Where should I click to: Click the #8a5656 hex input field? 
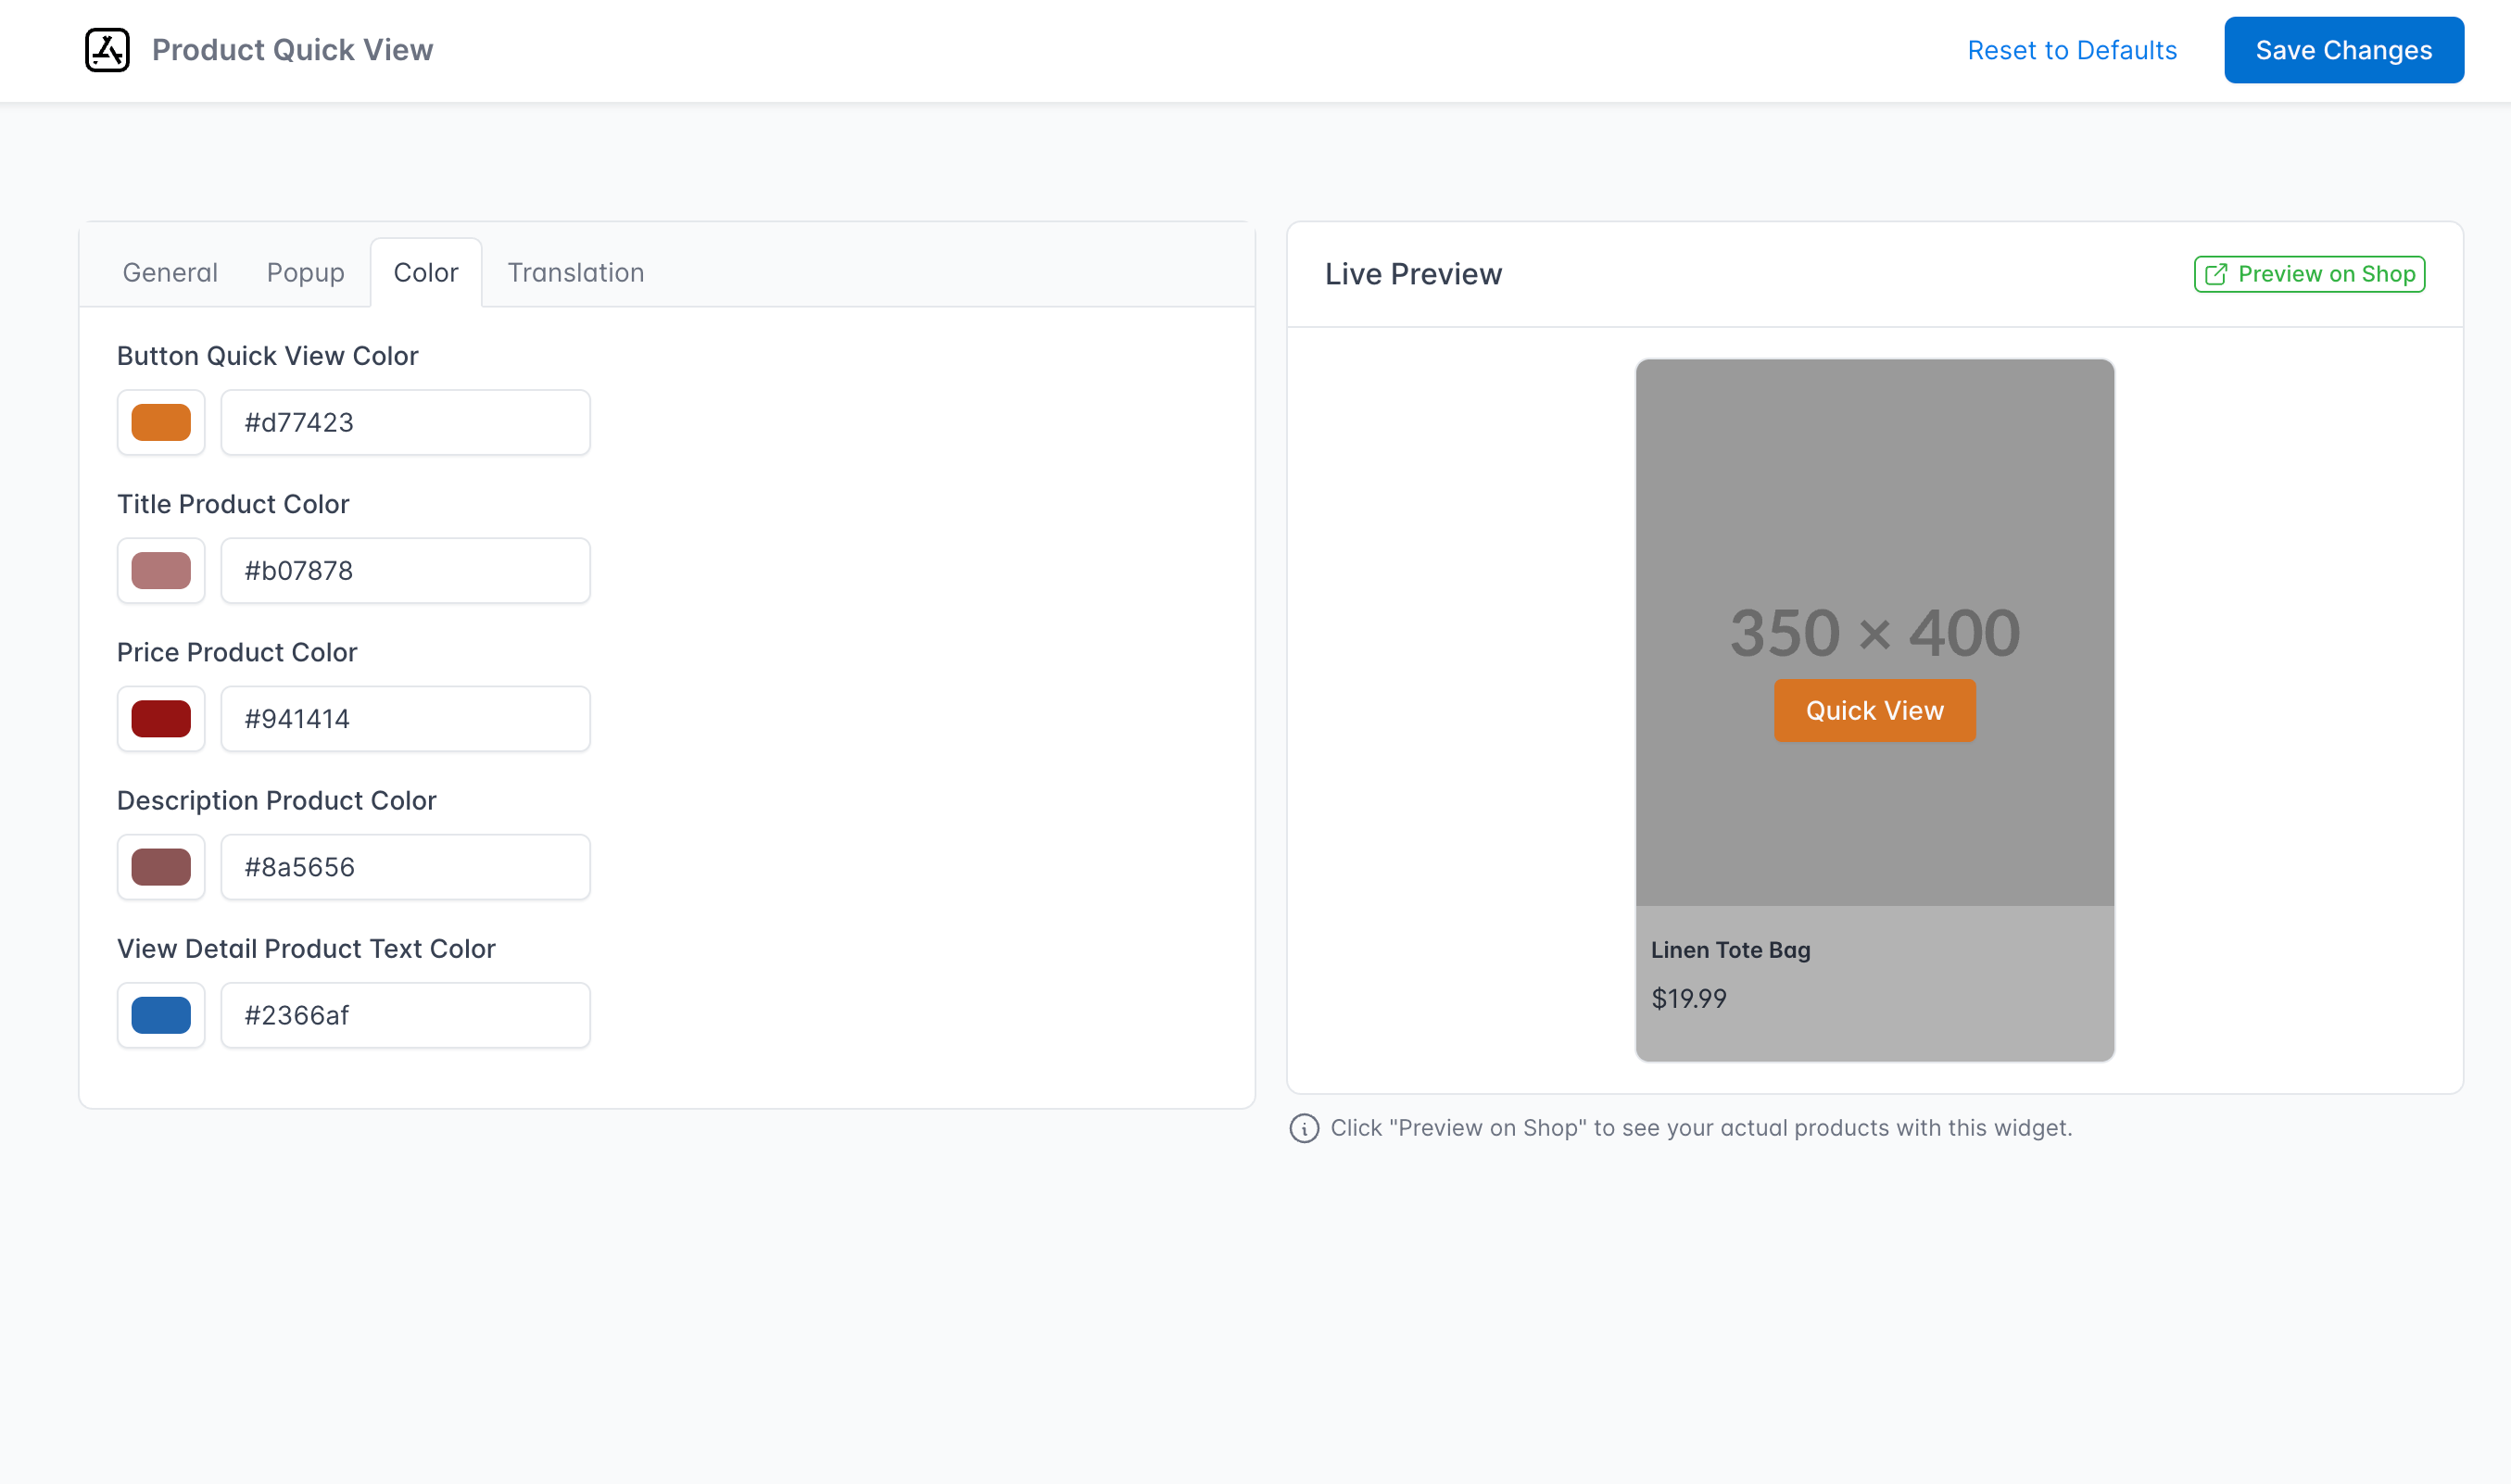pyautogui.click(x=406, y=867)
